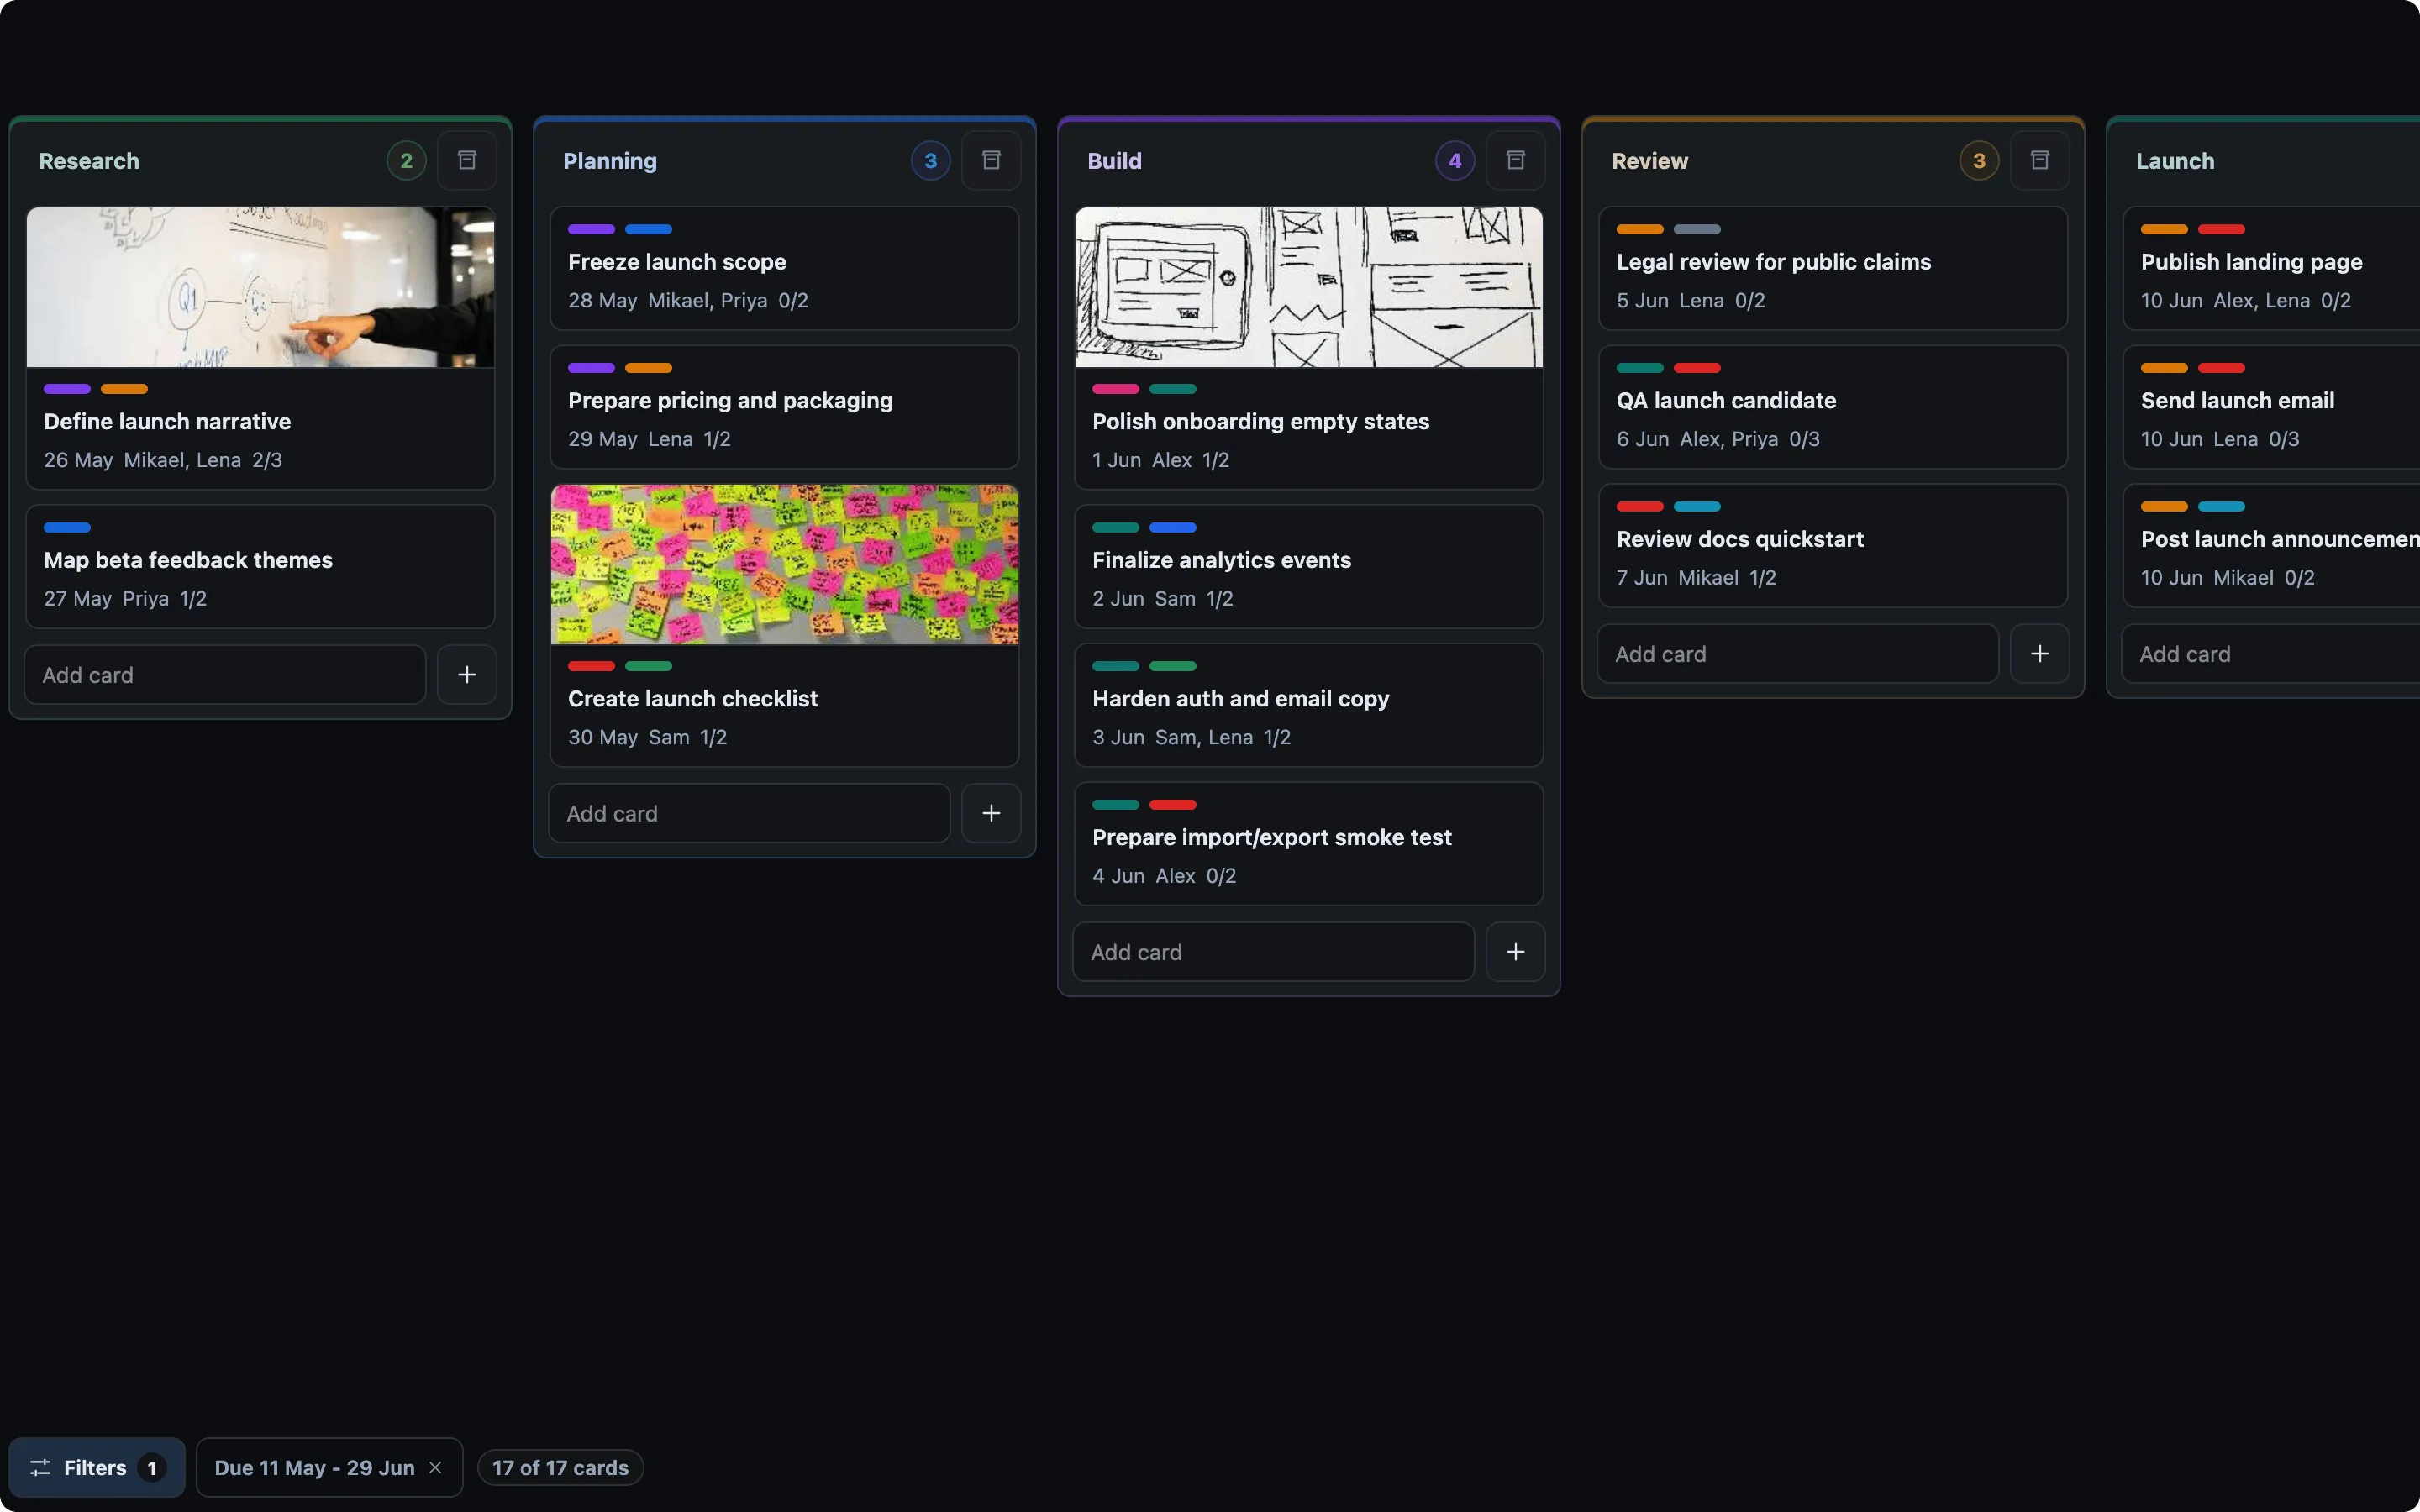Click the plus button in Build column
This screenshot has height=1512, width=2420.
(1515, 952)
